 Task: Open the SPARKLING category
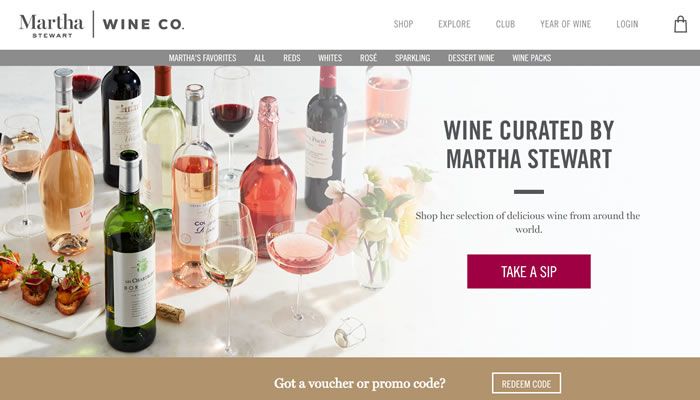pos(412,58)
